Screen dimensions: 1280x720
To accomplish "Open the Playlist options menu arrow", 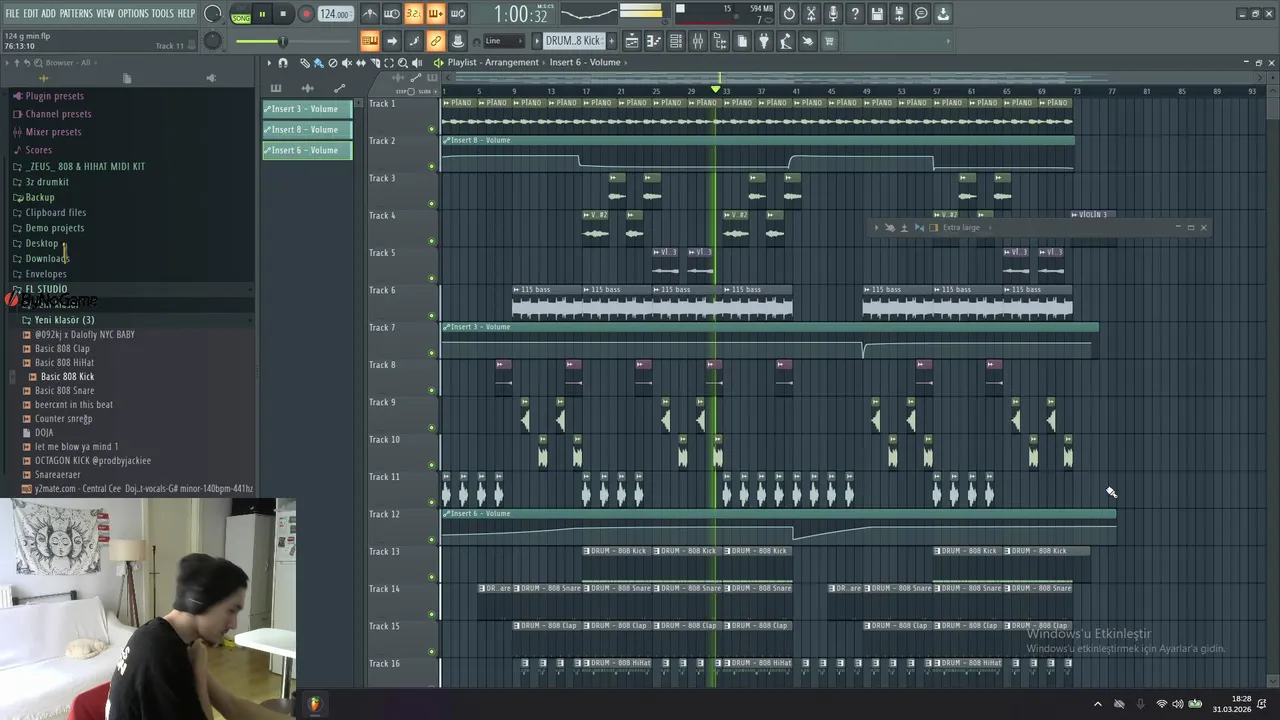I will 269,63.
